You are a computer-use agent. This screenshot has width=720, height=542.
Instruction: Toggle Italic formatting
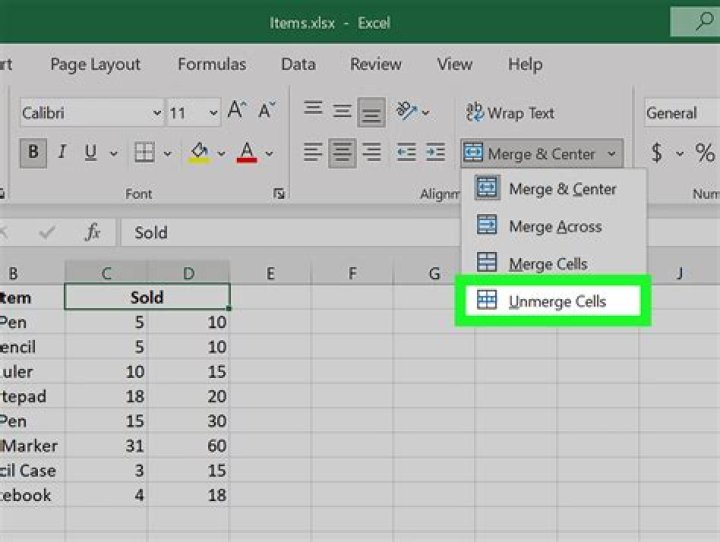(62, 153)
